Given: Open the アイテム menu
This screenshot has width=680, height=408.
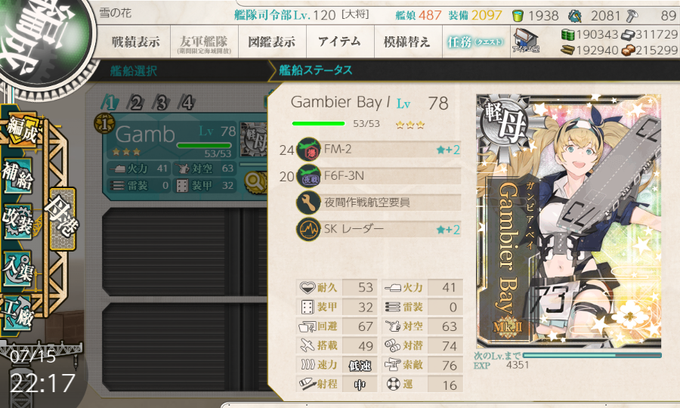Looking at the screenshot, I should point(340,42).
